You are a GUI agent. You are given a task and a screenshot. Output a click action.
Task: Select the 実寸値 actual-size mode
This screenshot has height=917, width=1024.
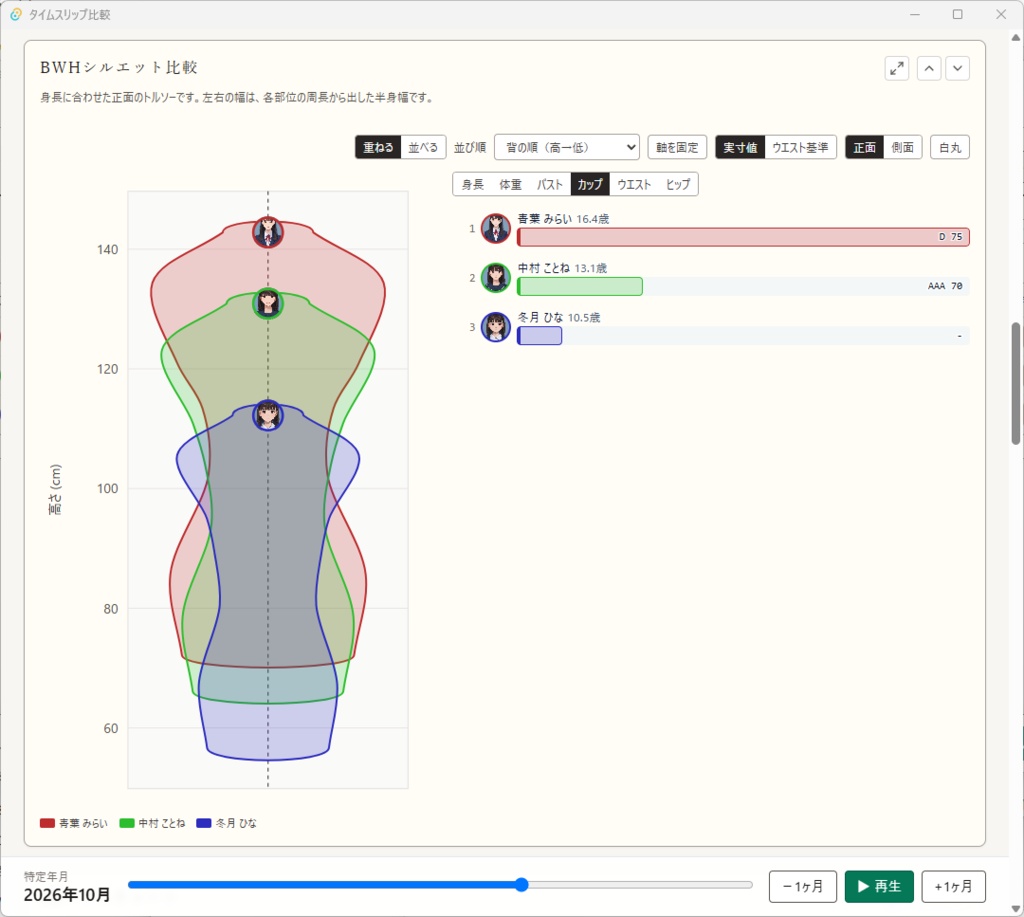[740, 148]
